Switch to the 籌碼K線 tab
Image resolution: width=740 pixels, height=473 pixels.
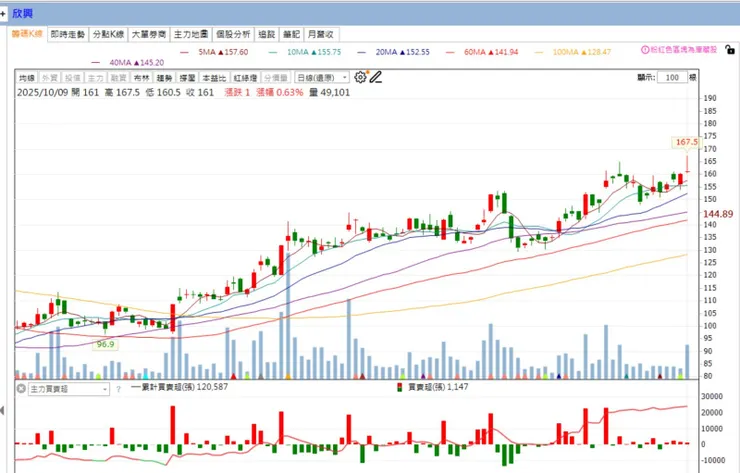tap(27, 34)
